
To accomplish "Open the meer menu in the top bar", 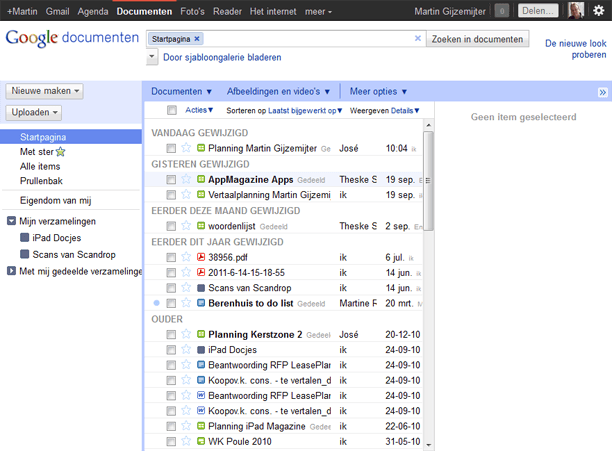I will (318, 11).
